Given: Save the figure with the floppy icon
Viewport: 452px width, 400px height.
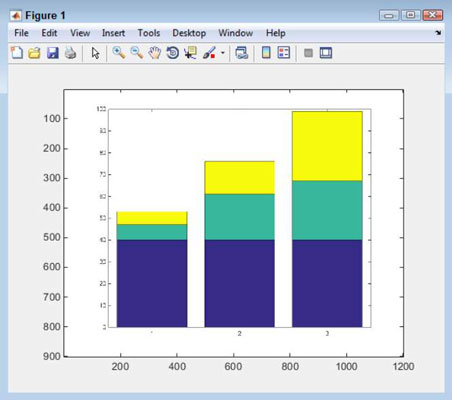Looking at the screenshot, I should click(52, 53).
